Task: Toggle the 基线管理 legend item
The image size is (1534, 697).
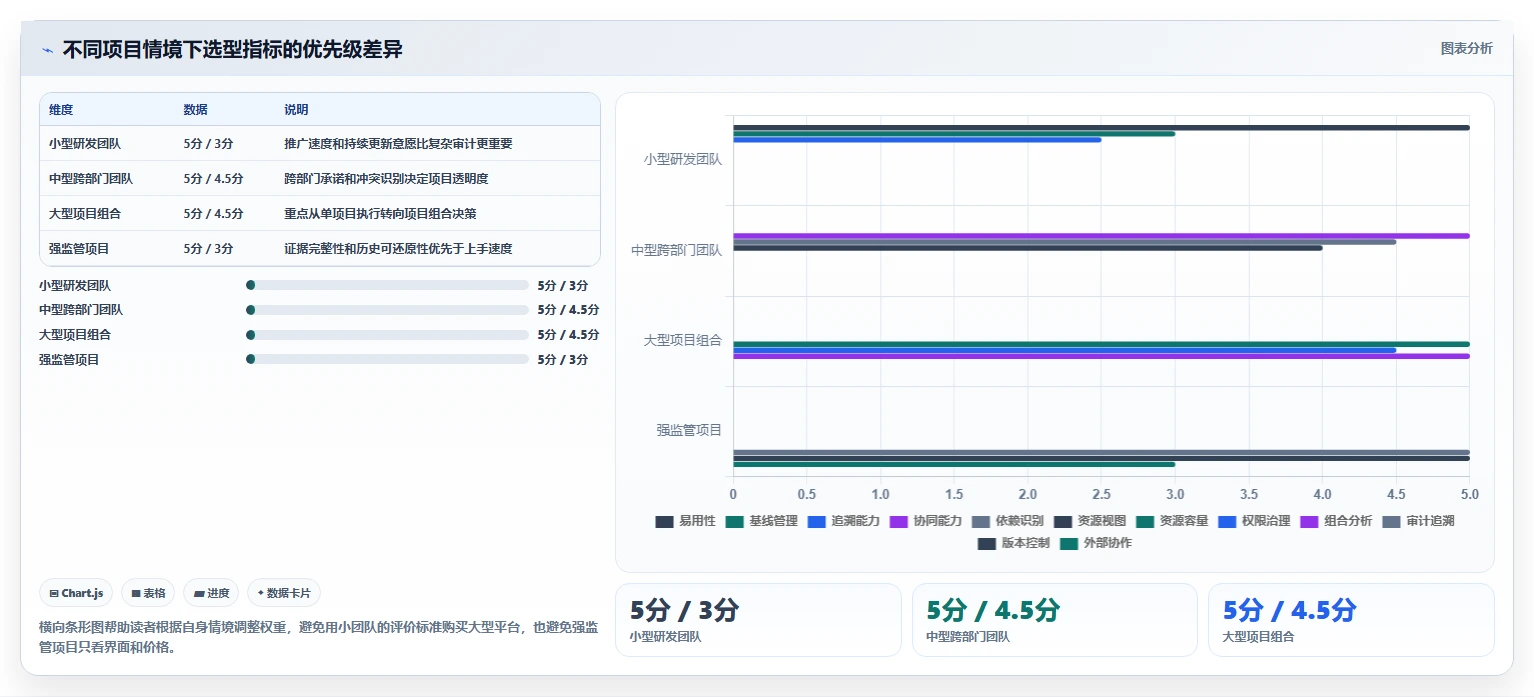Action: 761,521
